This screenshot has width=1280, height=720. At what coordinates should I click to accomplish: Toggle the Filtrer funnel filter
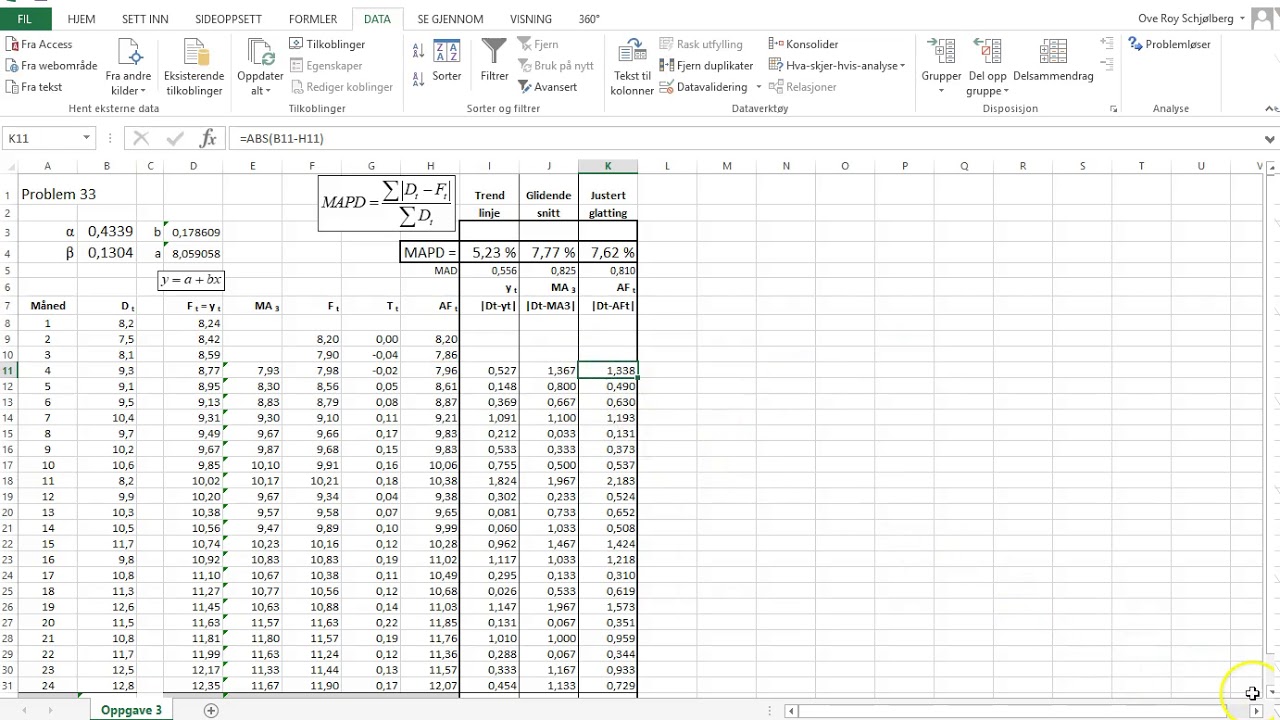pyautogui.click(x=494, y=60)
